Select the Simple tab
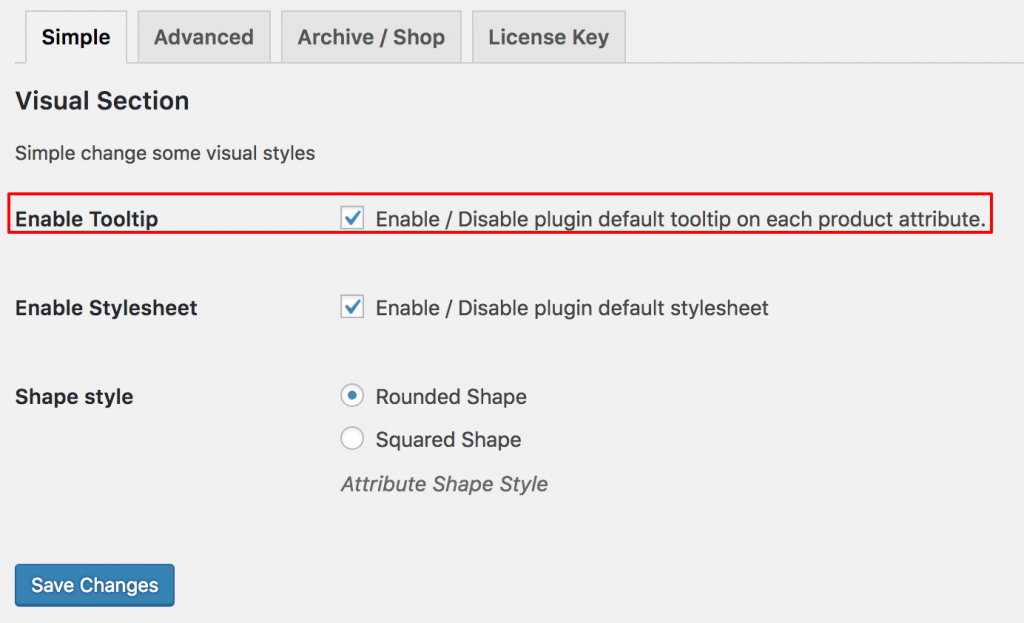The height and width of the screenshot is (623, 1024). coord(74,37)
